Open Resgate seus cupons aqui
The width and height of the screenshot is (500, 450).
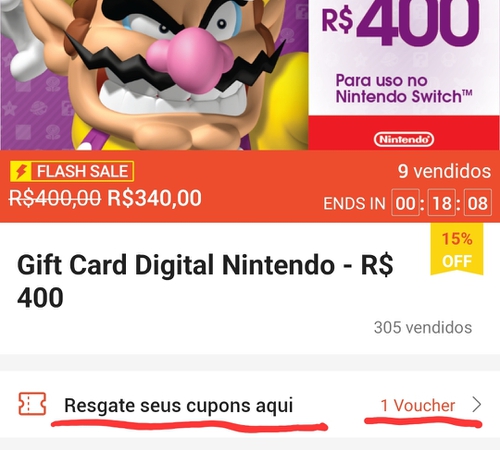178,406
